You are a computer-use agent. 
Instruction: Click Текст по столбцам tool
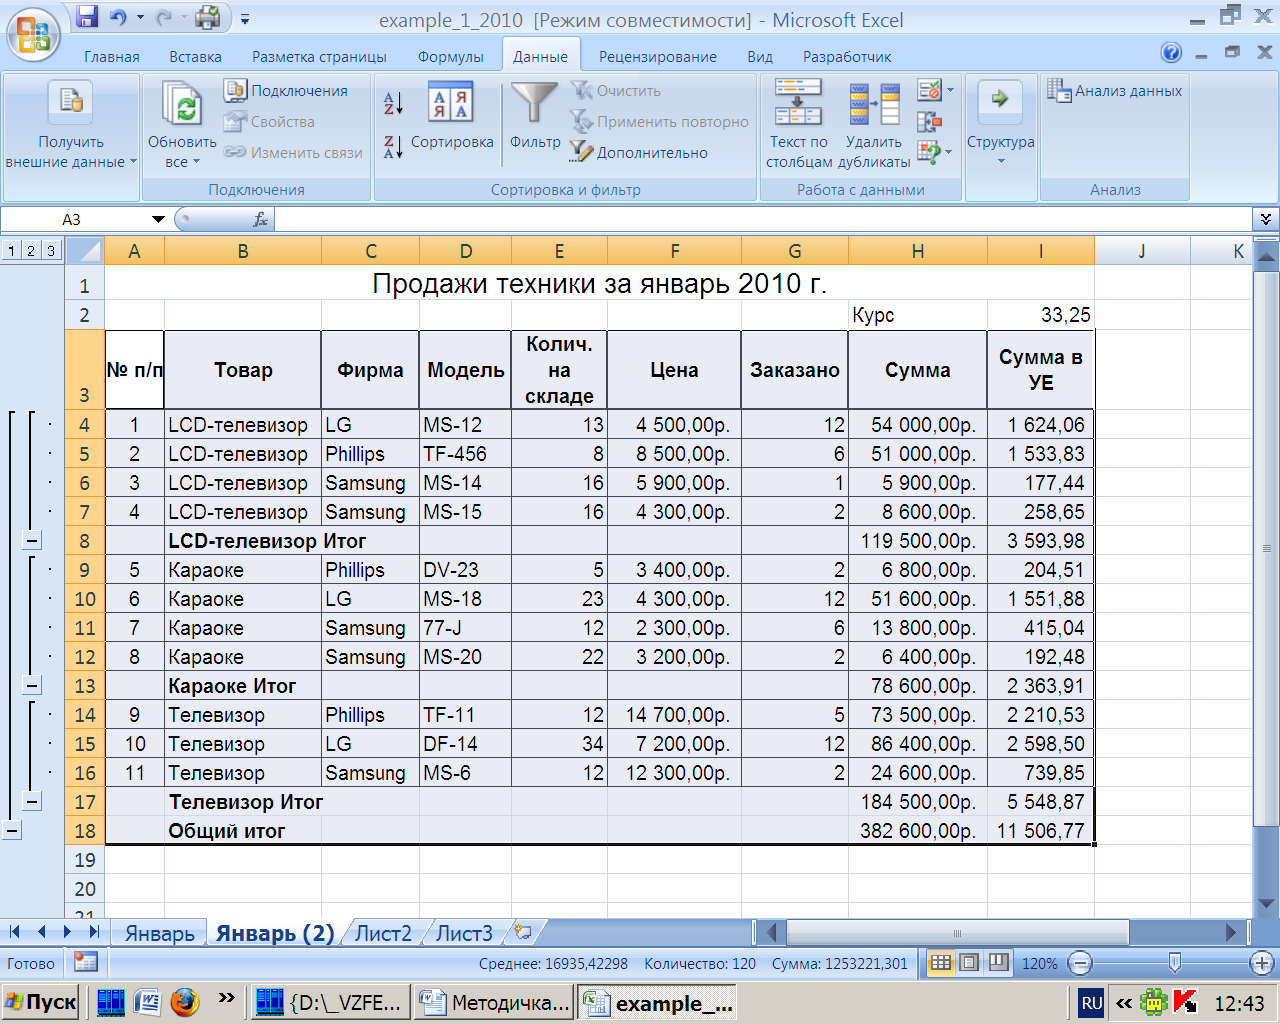point(798,124)
